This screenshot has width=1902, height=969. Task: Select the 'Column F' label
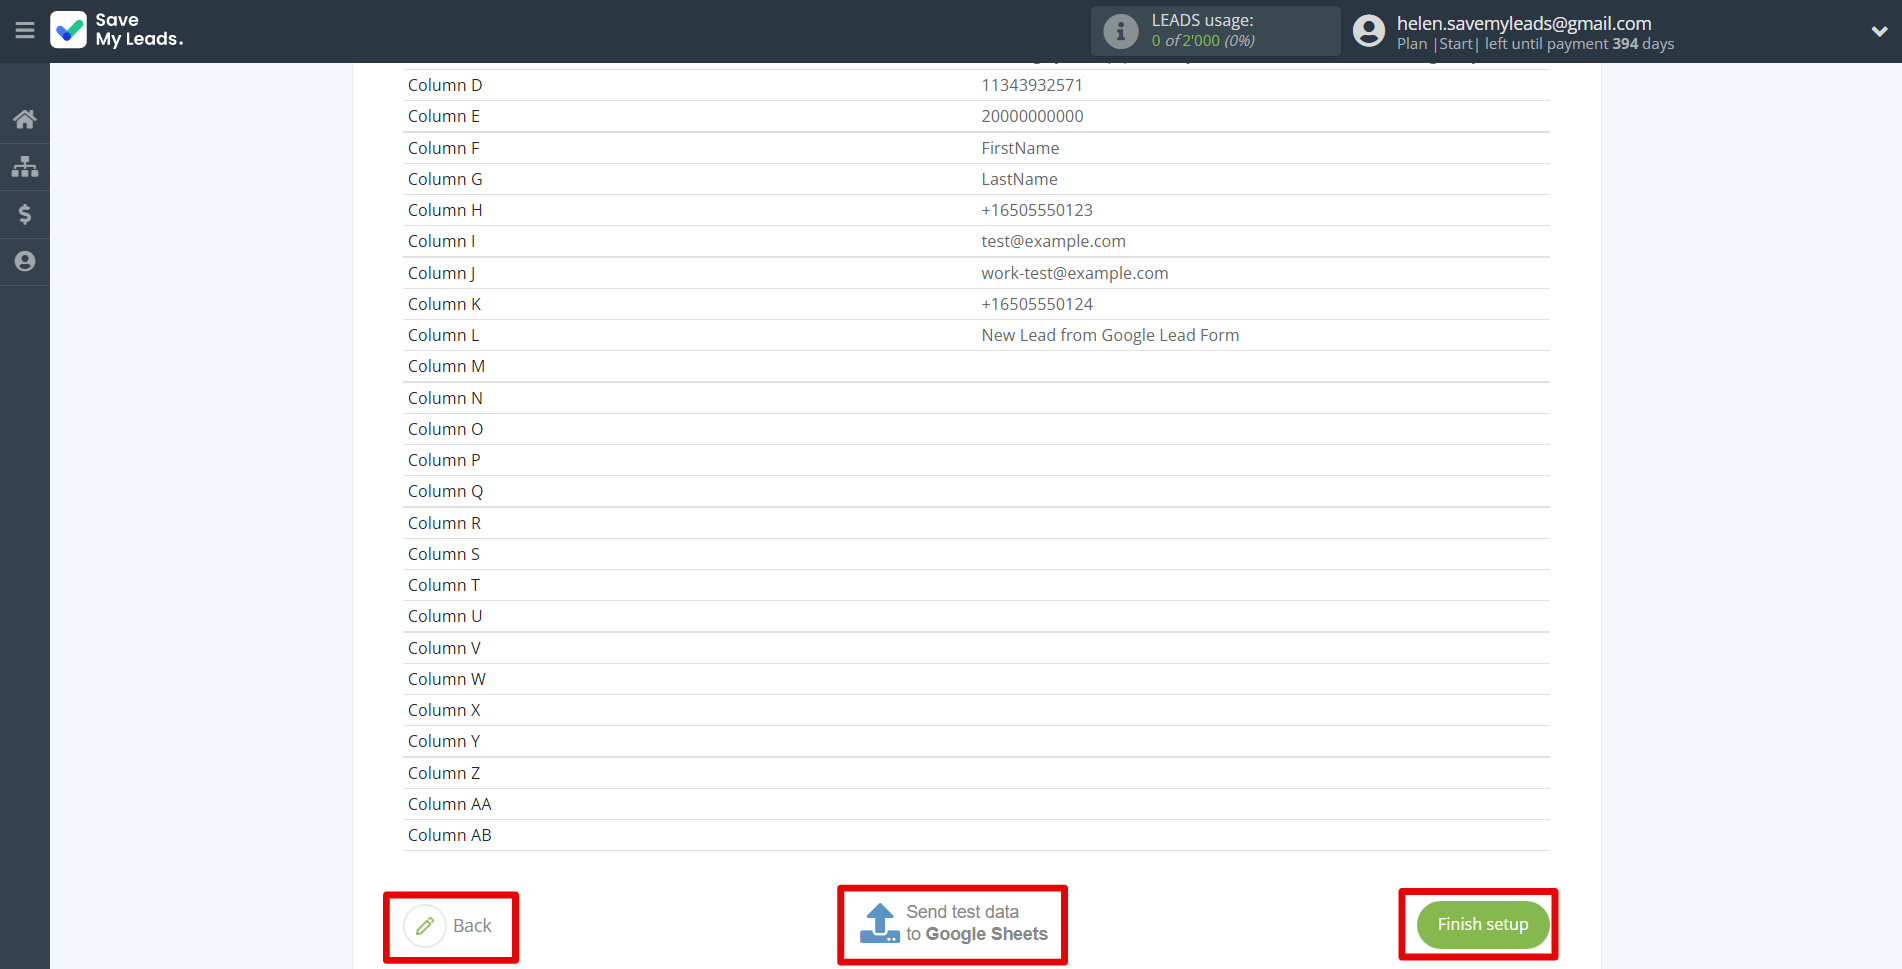point(444,148)
